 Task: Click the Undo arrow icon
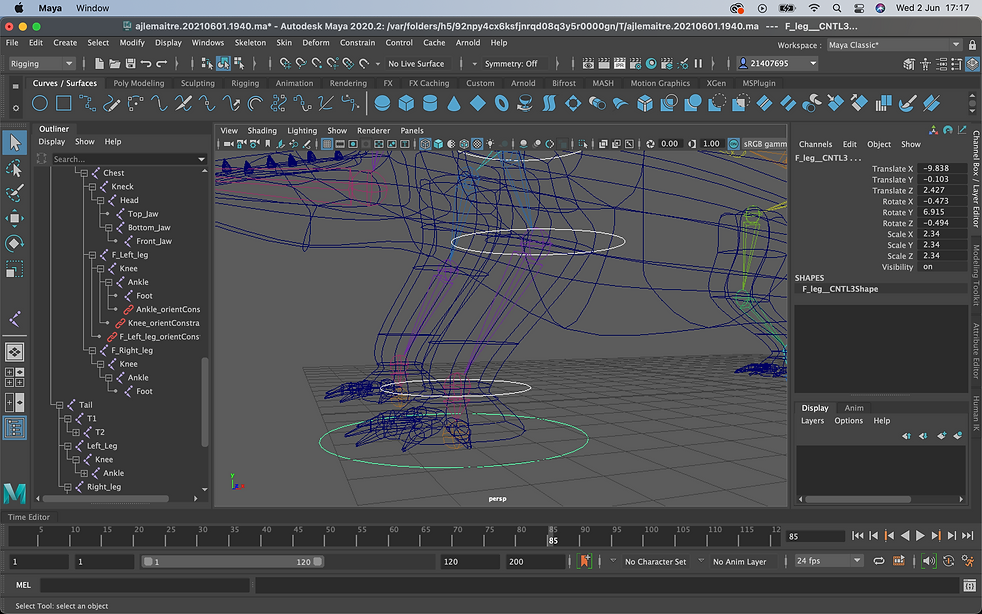tap(146, 63)
